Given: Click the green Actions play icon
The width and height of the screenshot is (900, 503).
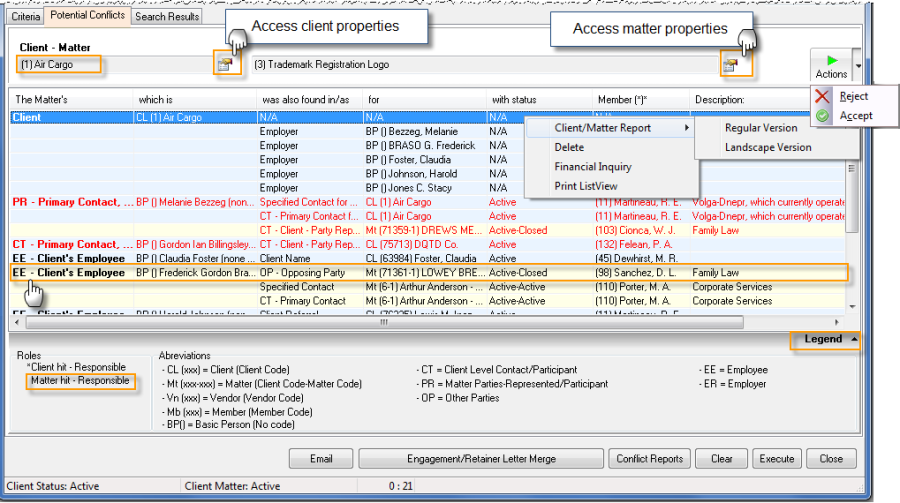Looking at the screenshot, I should point(832,60).
